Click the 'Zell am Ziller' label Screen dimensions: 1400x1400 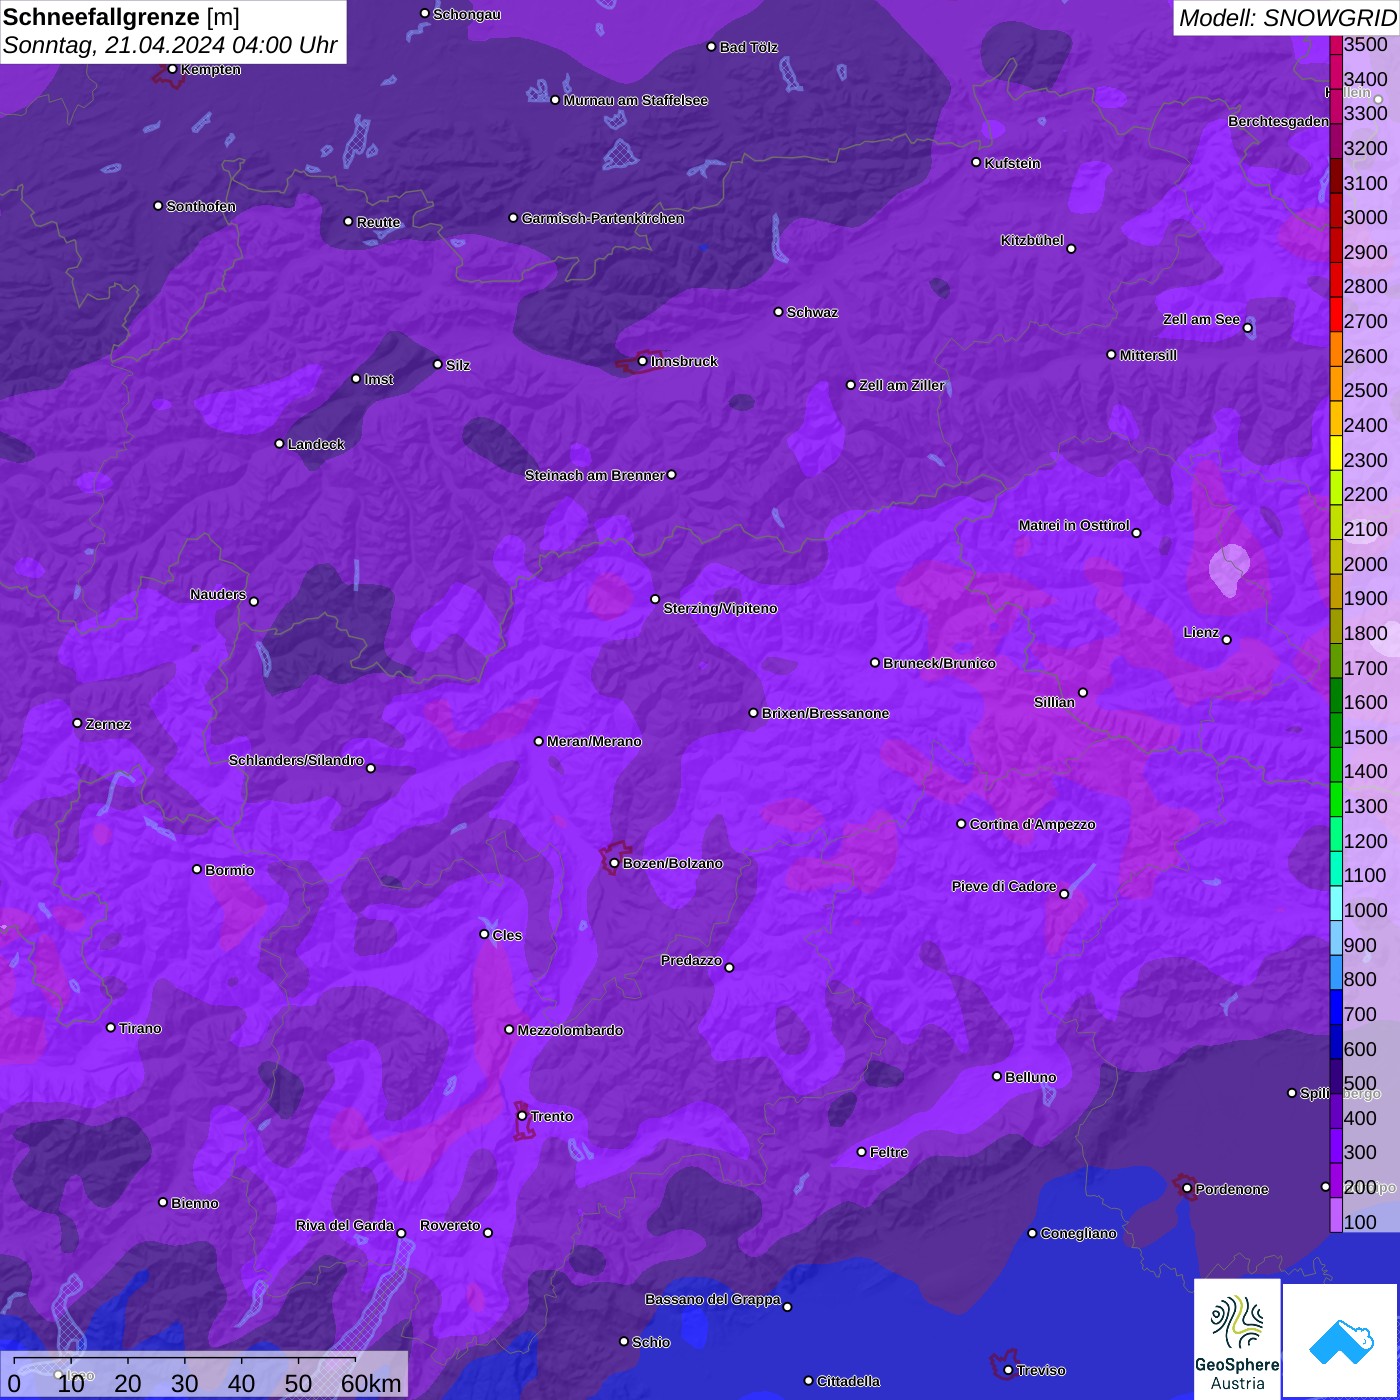coord(901,385)
